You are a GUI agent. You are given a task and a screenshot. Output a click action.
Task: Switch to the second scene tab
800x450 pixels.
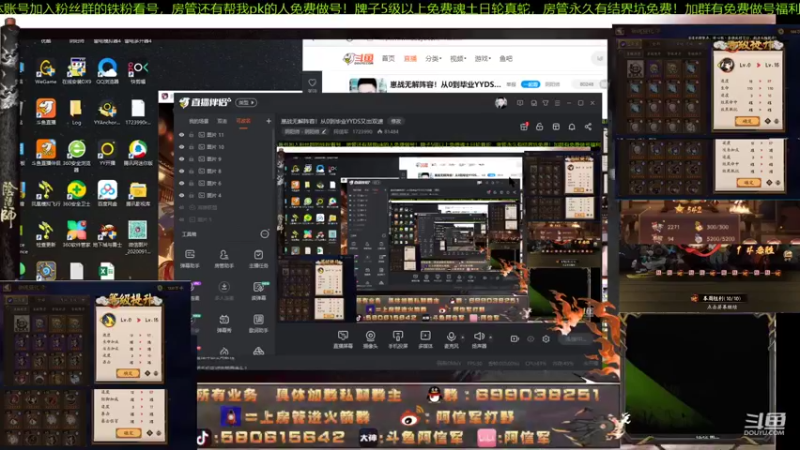[x=222, y=121]
